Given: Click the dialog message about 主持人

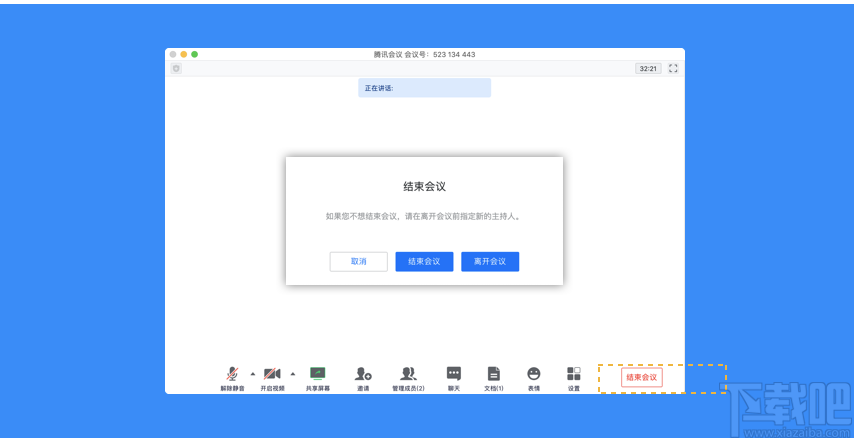Looking at the screenshot, I should click(x=424, y=216).
